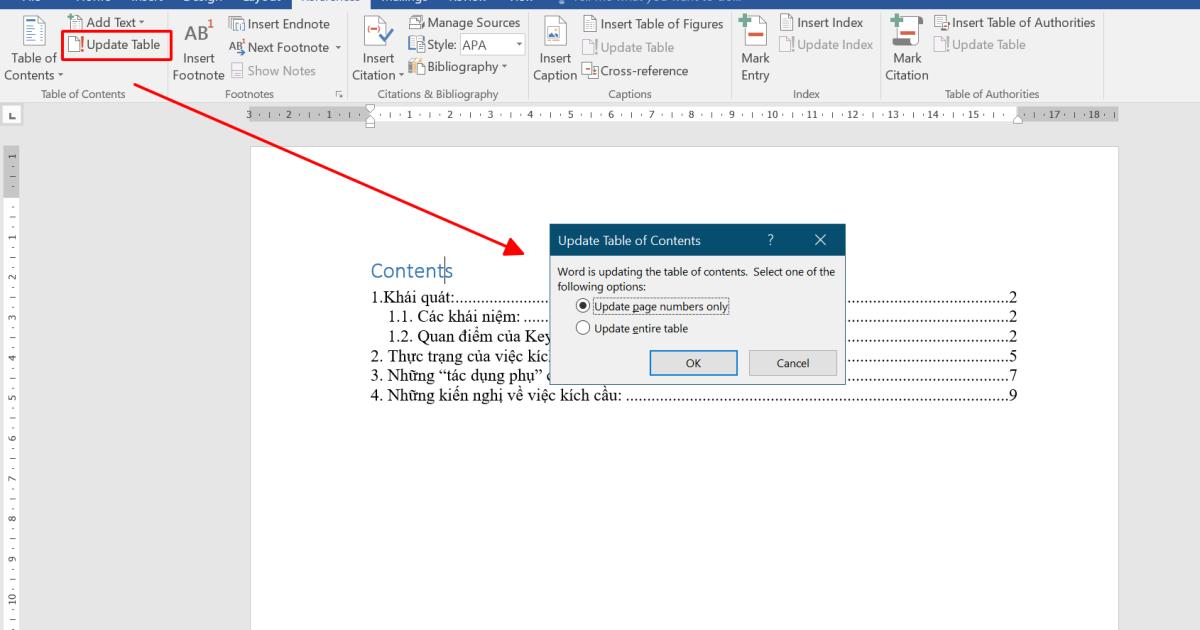Click Update Table in Table of Contents group
This screenshot has width=1200, height=630.
pyautogui.click(x=116, y=45)
